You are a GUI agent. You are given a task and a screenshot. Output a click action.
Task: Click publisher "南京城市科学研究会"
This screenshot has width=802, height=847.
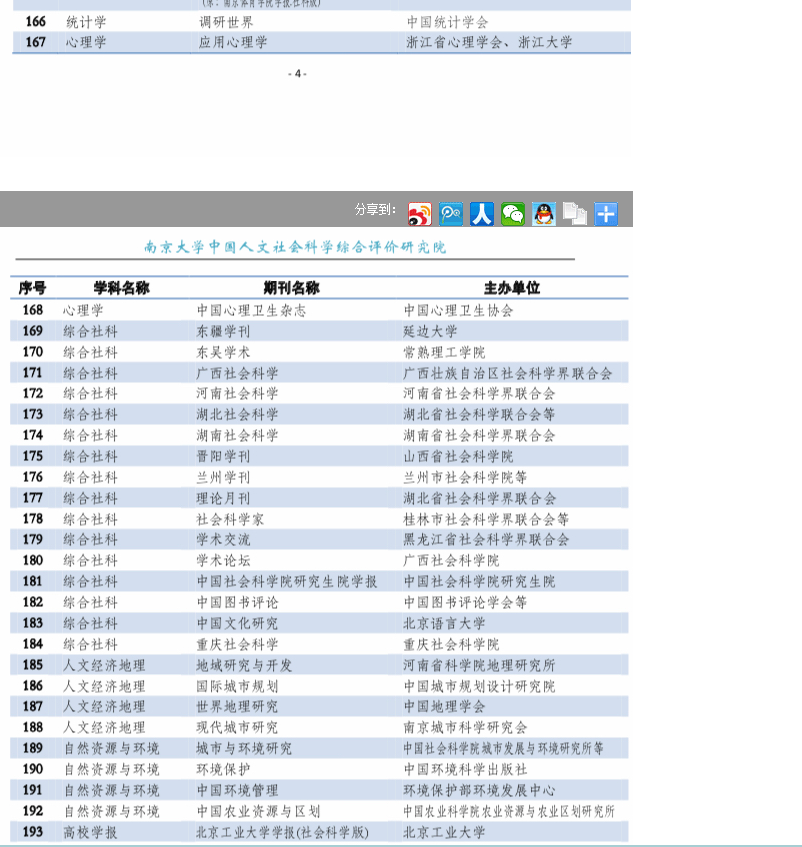[465, 728]
